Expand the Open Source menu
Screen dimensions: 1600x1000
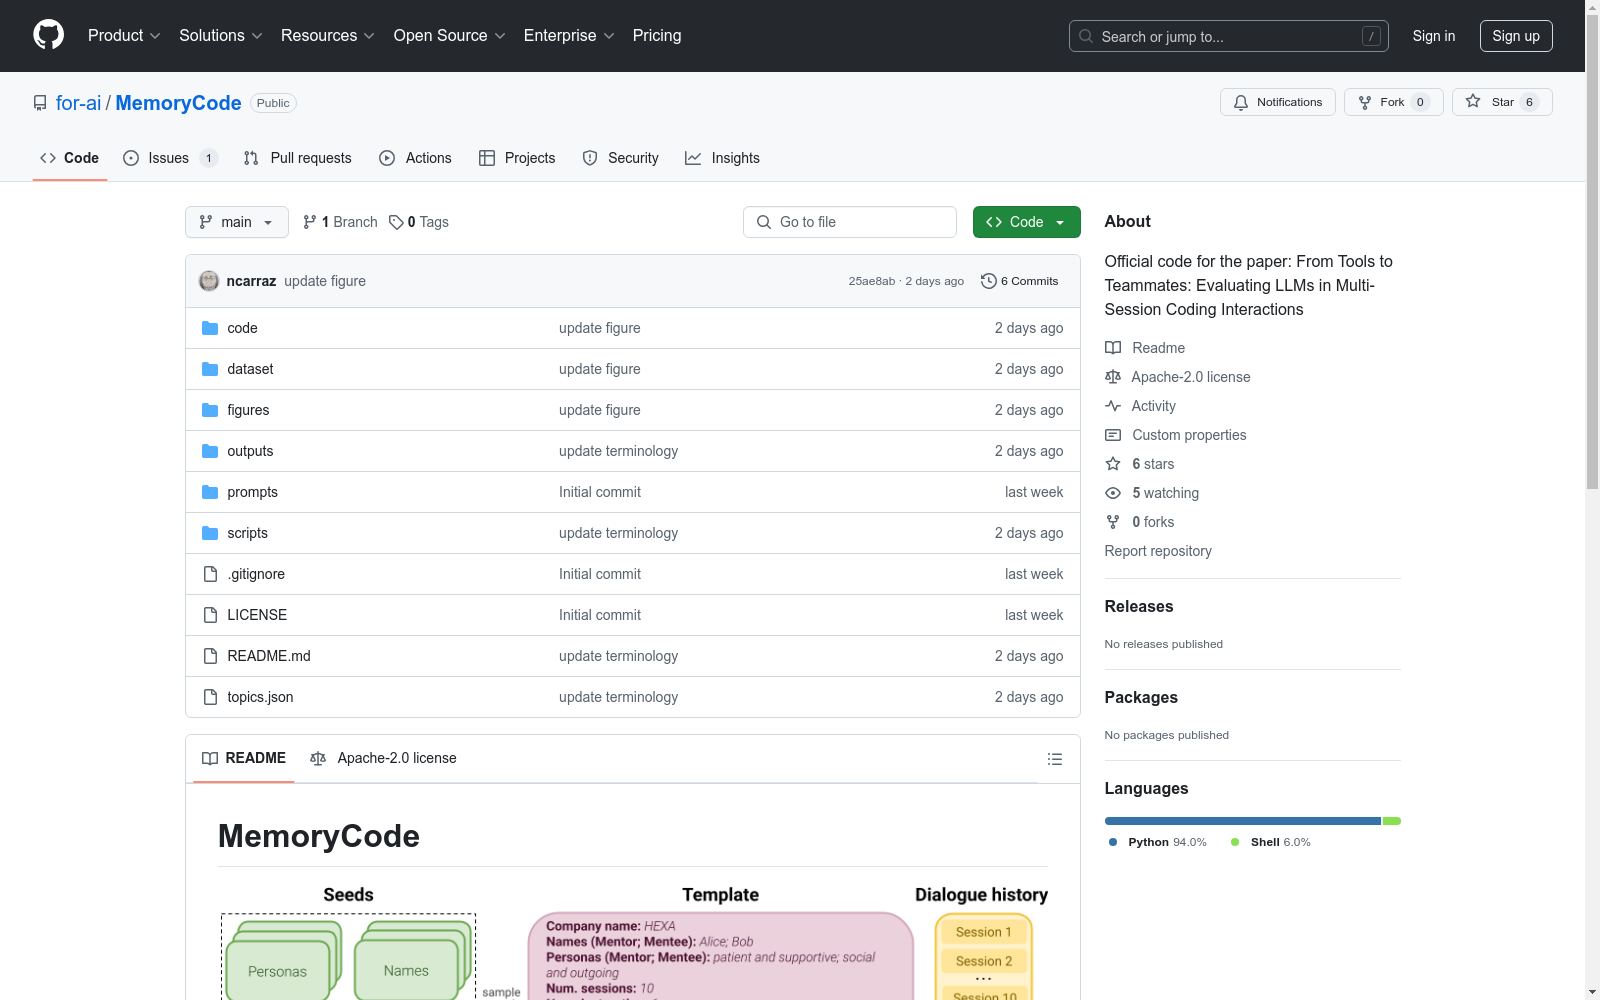450,36
